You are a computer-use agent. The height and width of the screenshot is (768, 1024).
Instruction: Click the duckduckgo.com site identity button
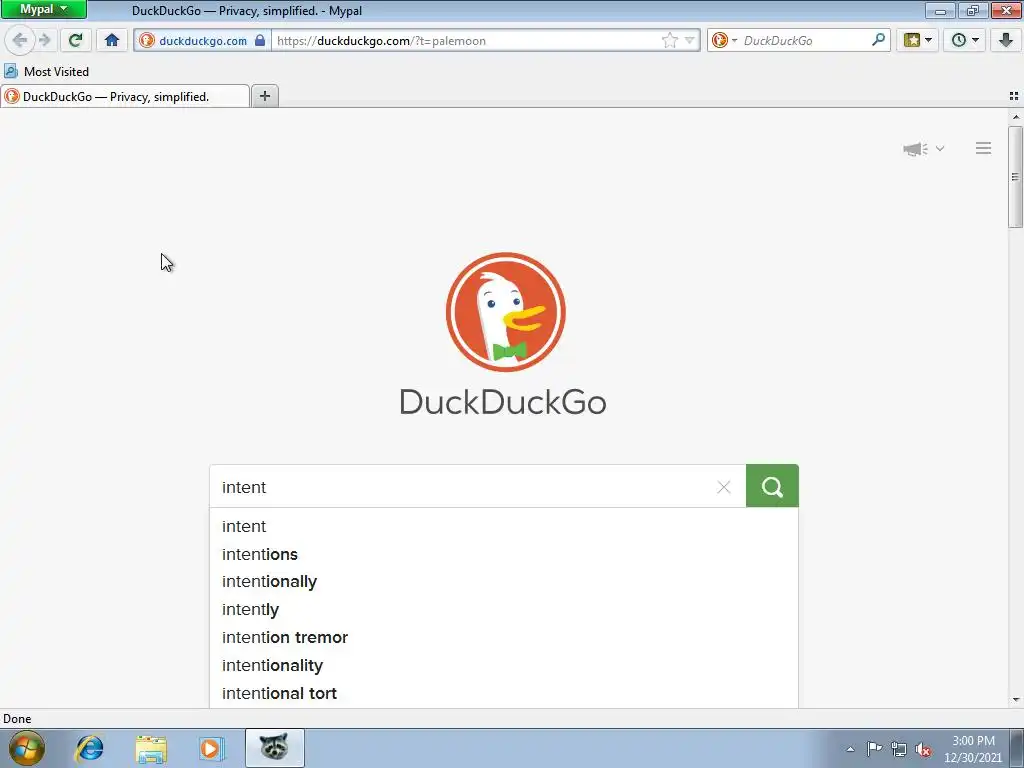click(x=203, y=40)
